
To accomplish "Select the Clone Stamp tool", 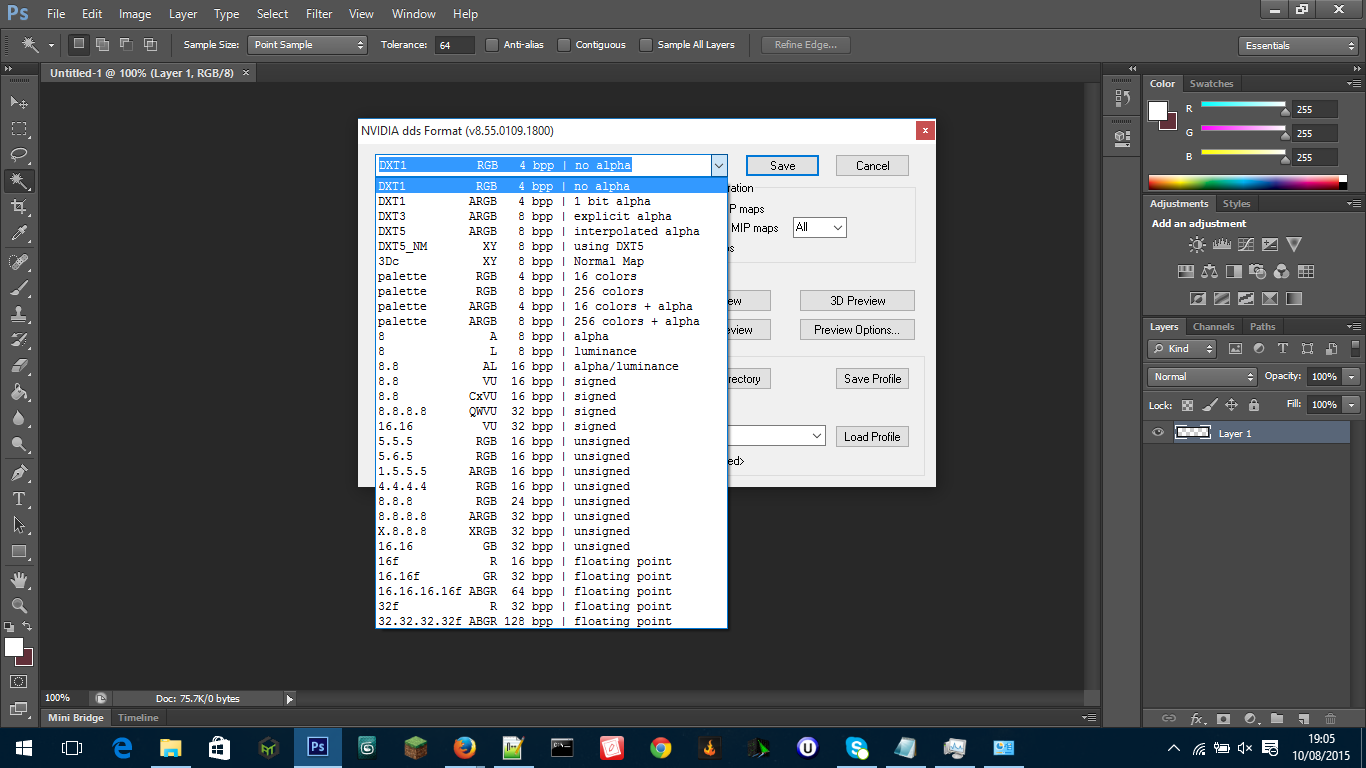I will (19, 314).
